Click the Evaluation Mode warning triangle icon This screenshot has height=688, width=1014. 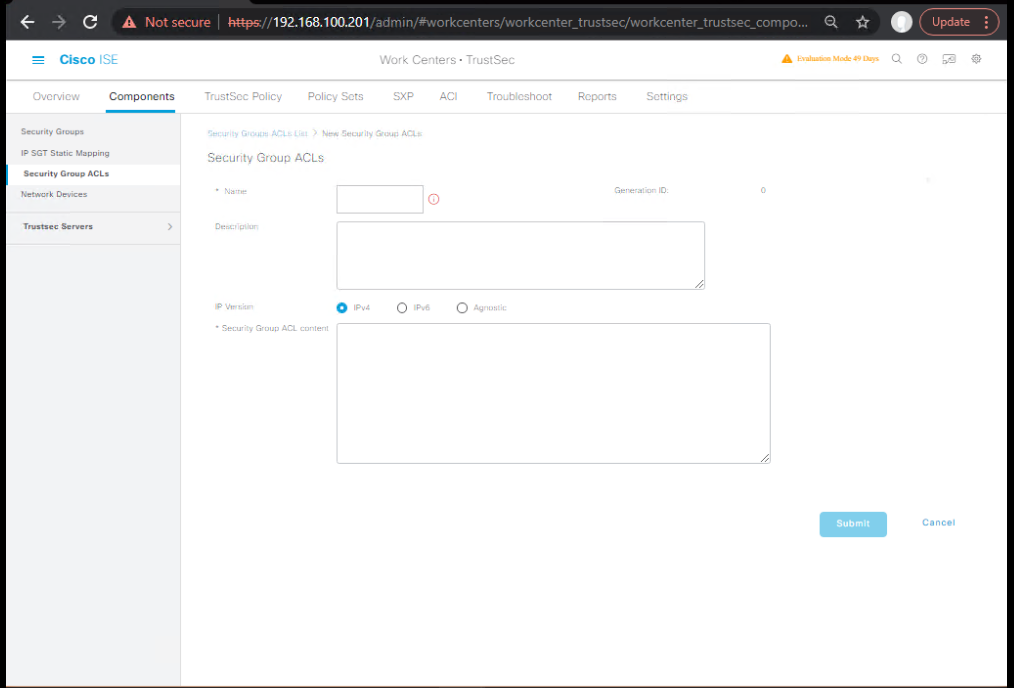click(x=786, y=59)
